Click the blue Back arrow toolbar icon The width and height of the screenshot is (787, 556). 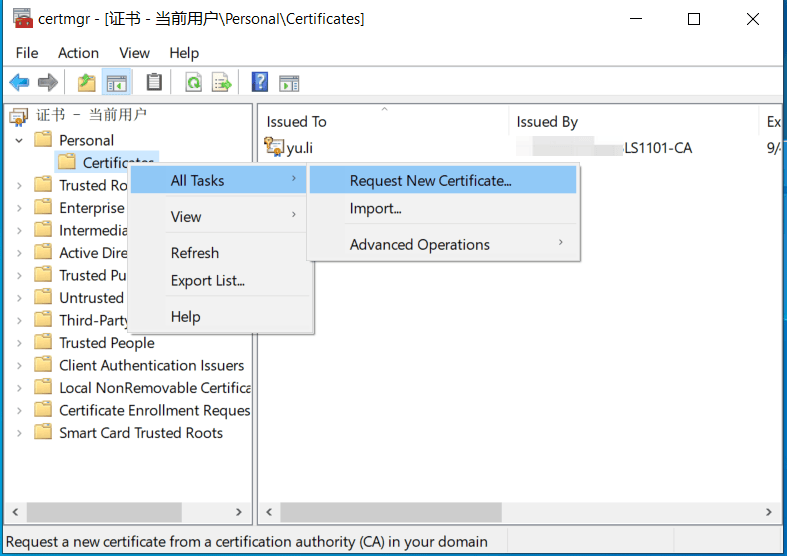[20, 82]
